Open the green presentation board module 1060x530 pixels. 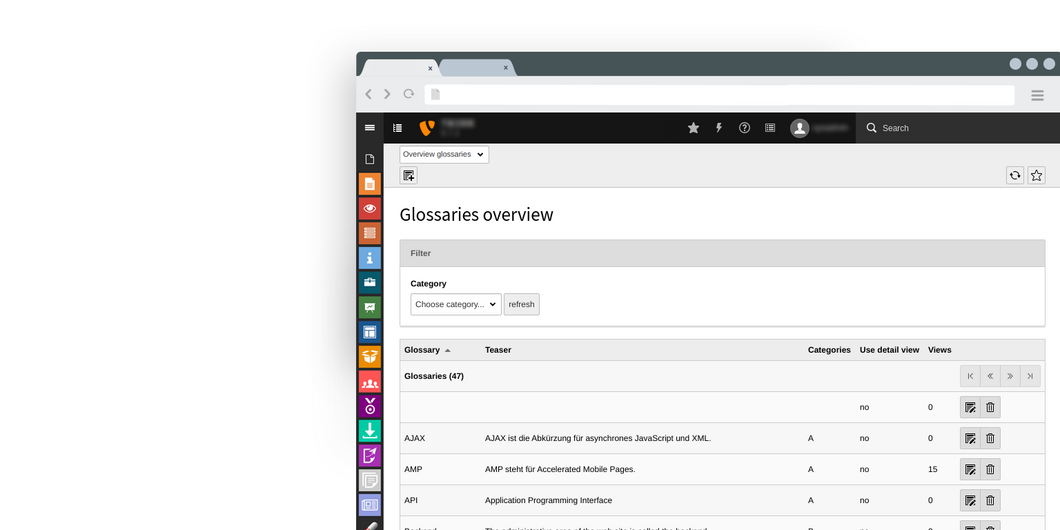coord(370,308)
